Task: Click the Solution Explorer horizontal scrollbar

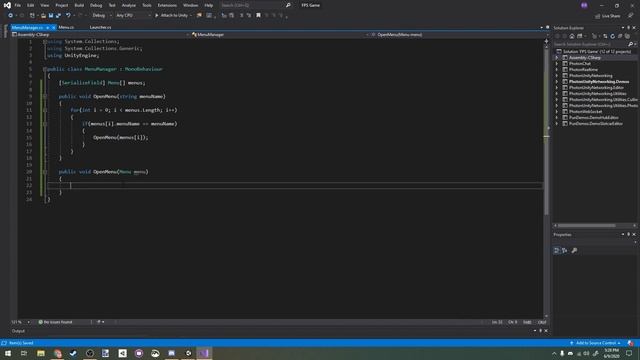Action: pyautogui.click(x=587, y=225)
